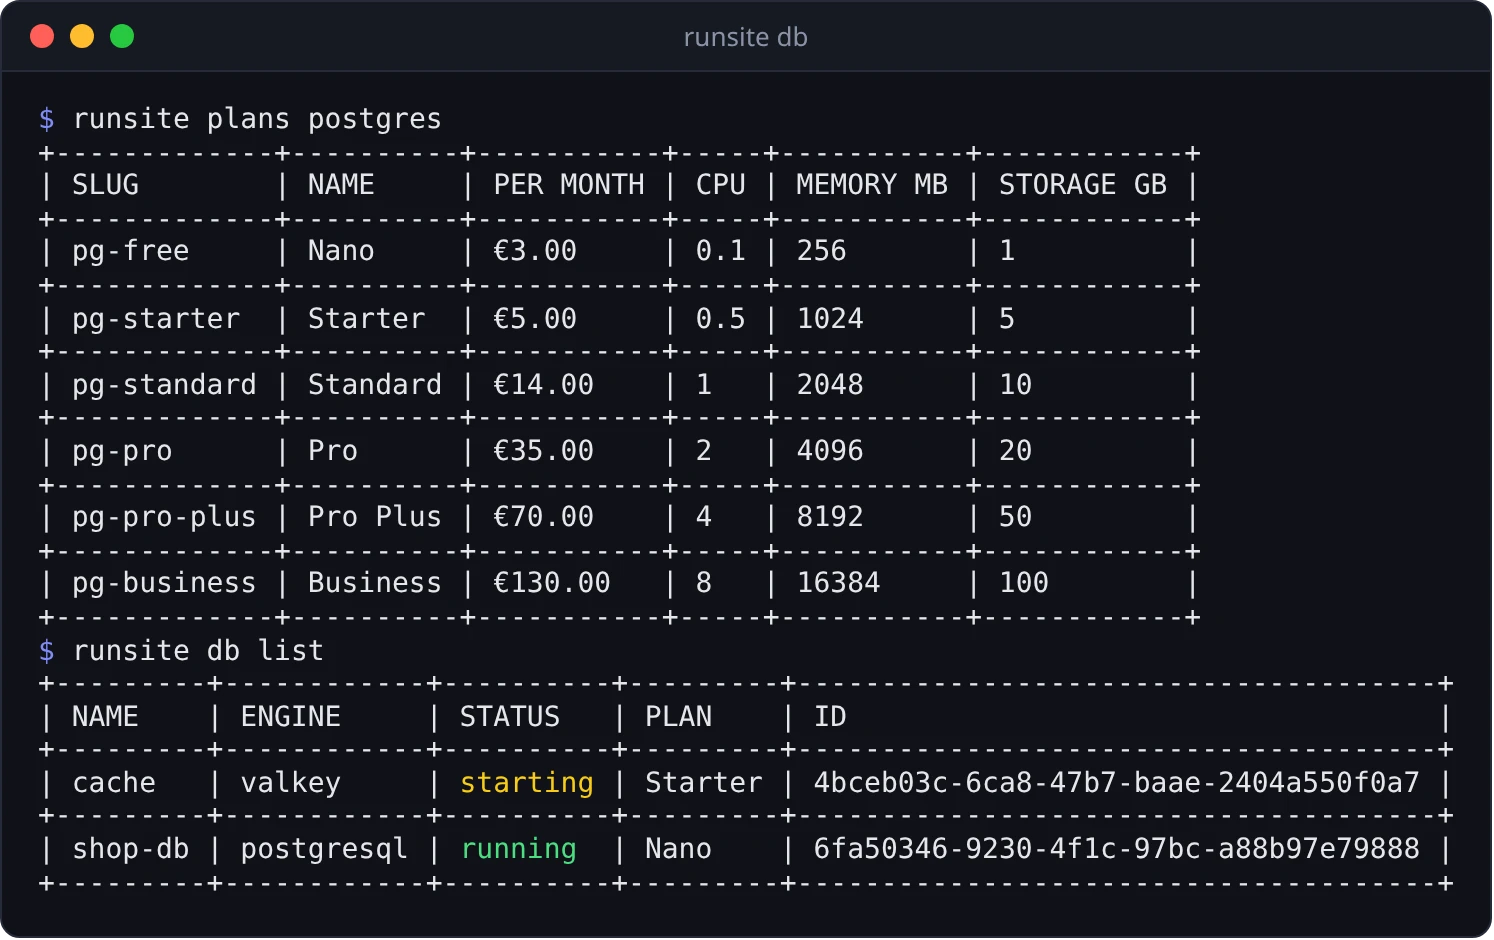Click the pg-free slug cell

pyautogui.click(x=130, y=251)
